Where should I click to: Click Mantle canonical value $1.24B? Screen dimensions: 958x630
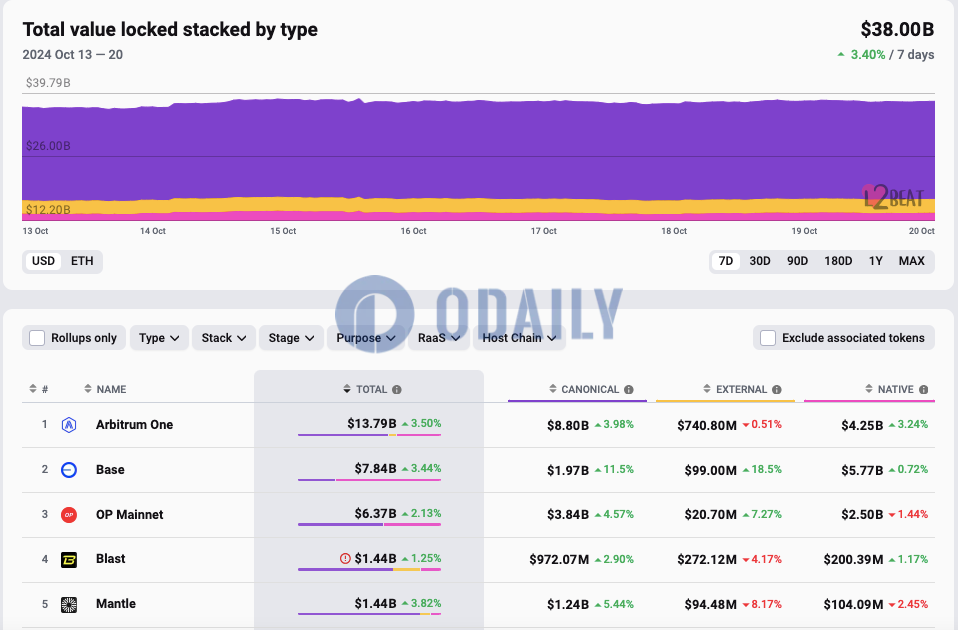pos(568,604)
